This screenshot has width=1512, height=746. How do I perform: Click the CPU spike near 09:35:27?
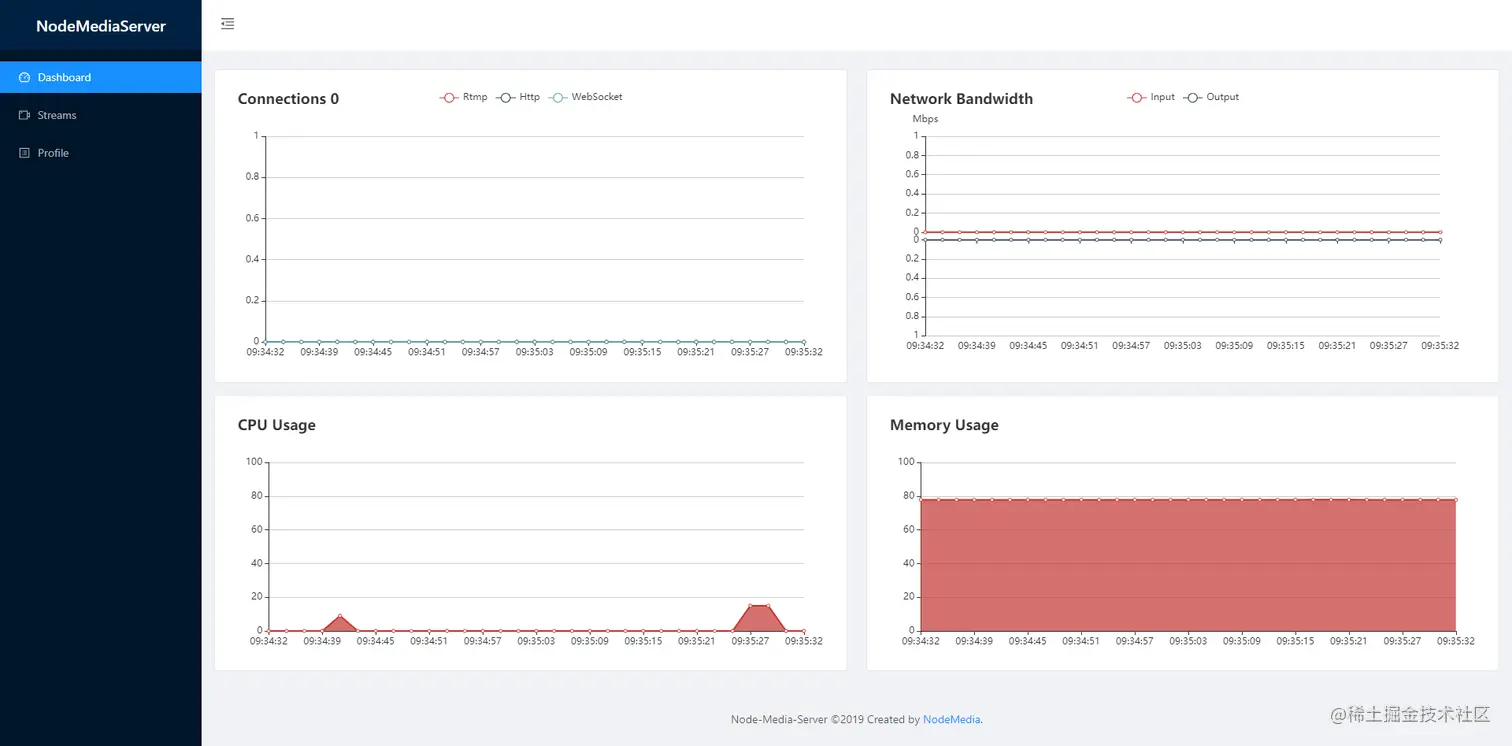pos(758,618)
